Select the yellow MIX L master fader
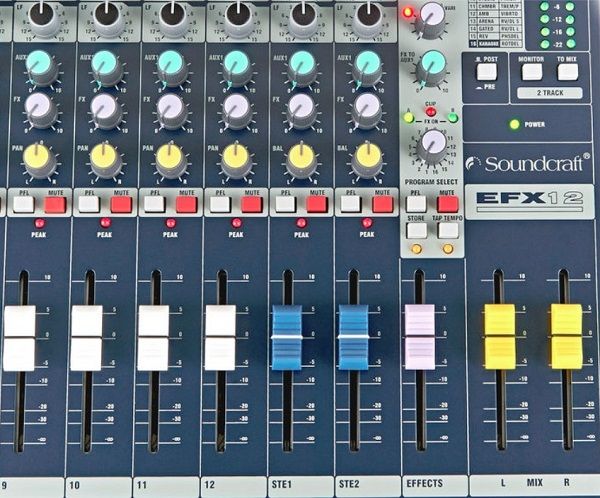 point(500,337)
